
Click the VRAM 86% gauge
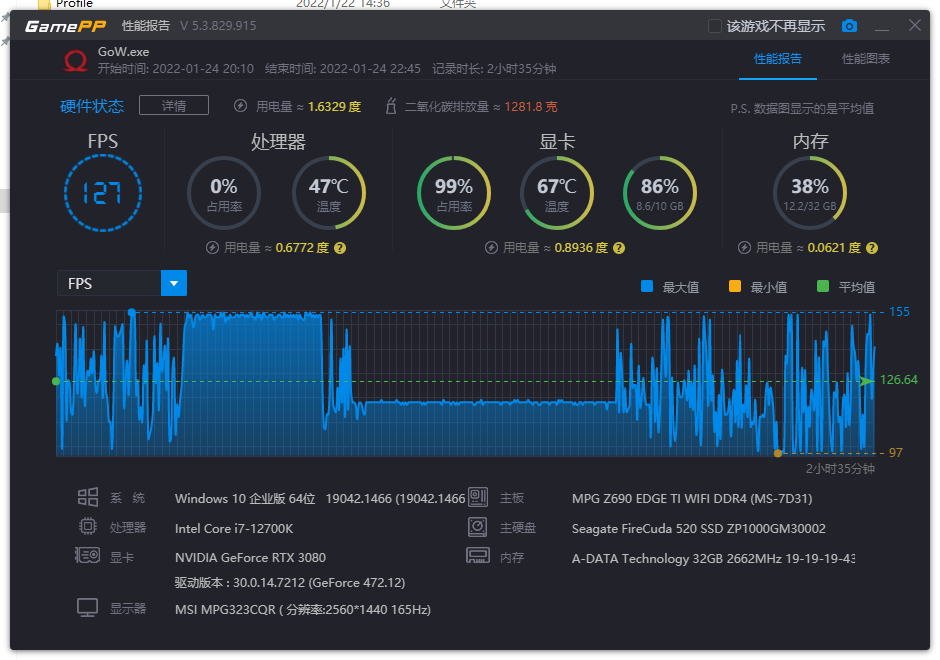(660, 193)
